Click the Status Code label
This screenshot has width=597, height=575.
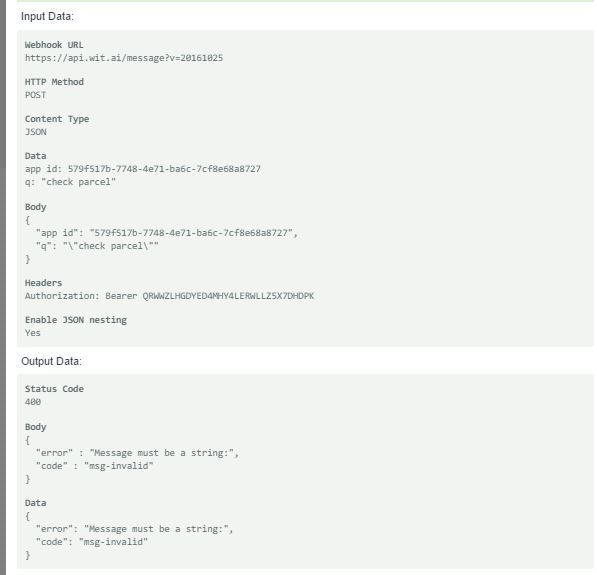pos(54,389)
